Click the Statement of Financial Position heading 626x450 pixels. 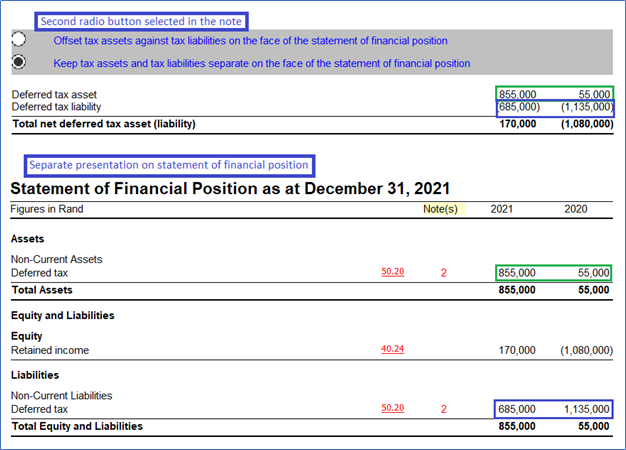click(x=230, y=188)
